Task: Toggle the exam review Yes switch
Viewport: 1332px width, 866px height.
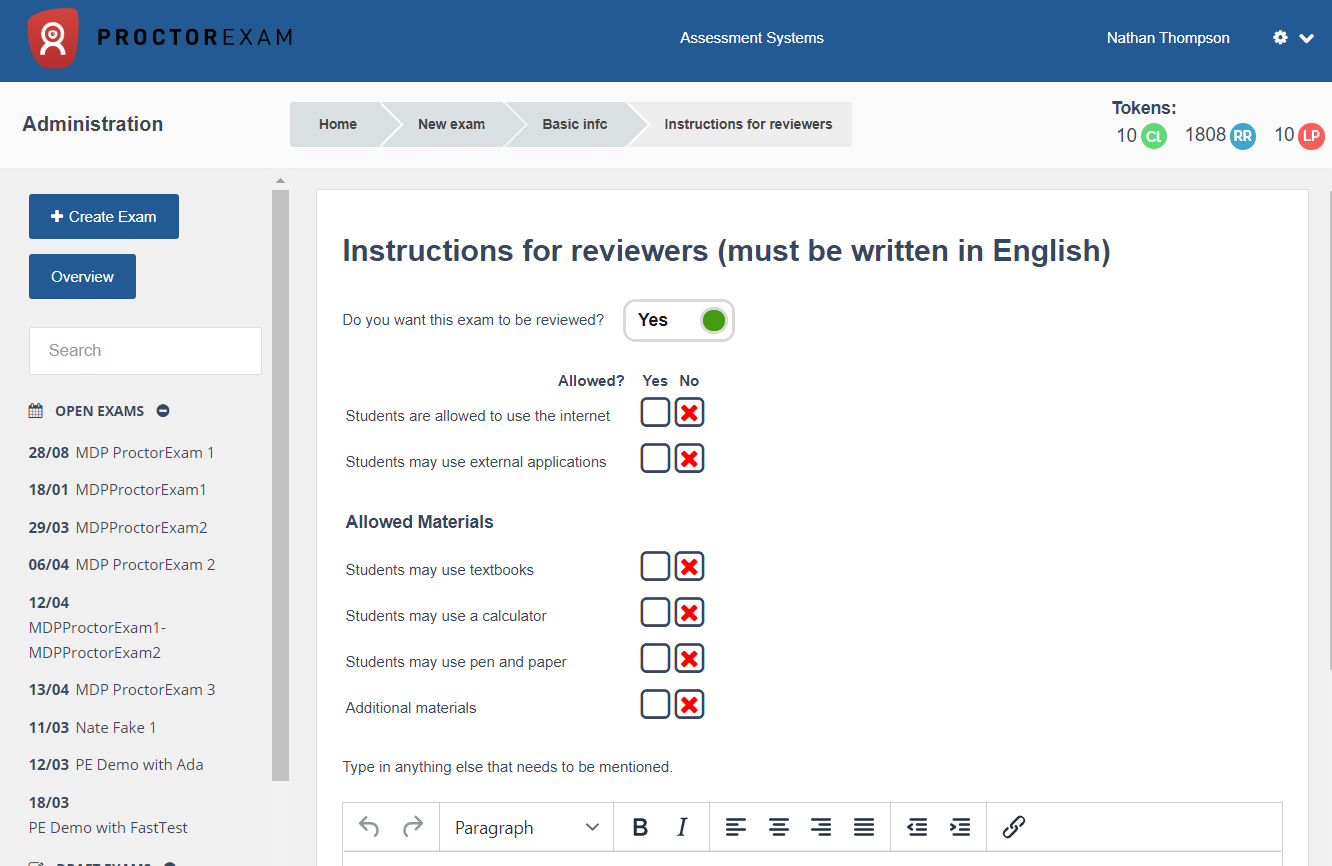Action: (679, 320)
